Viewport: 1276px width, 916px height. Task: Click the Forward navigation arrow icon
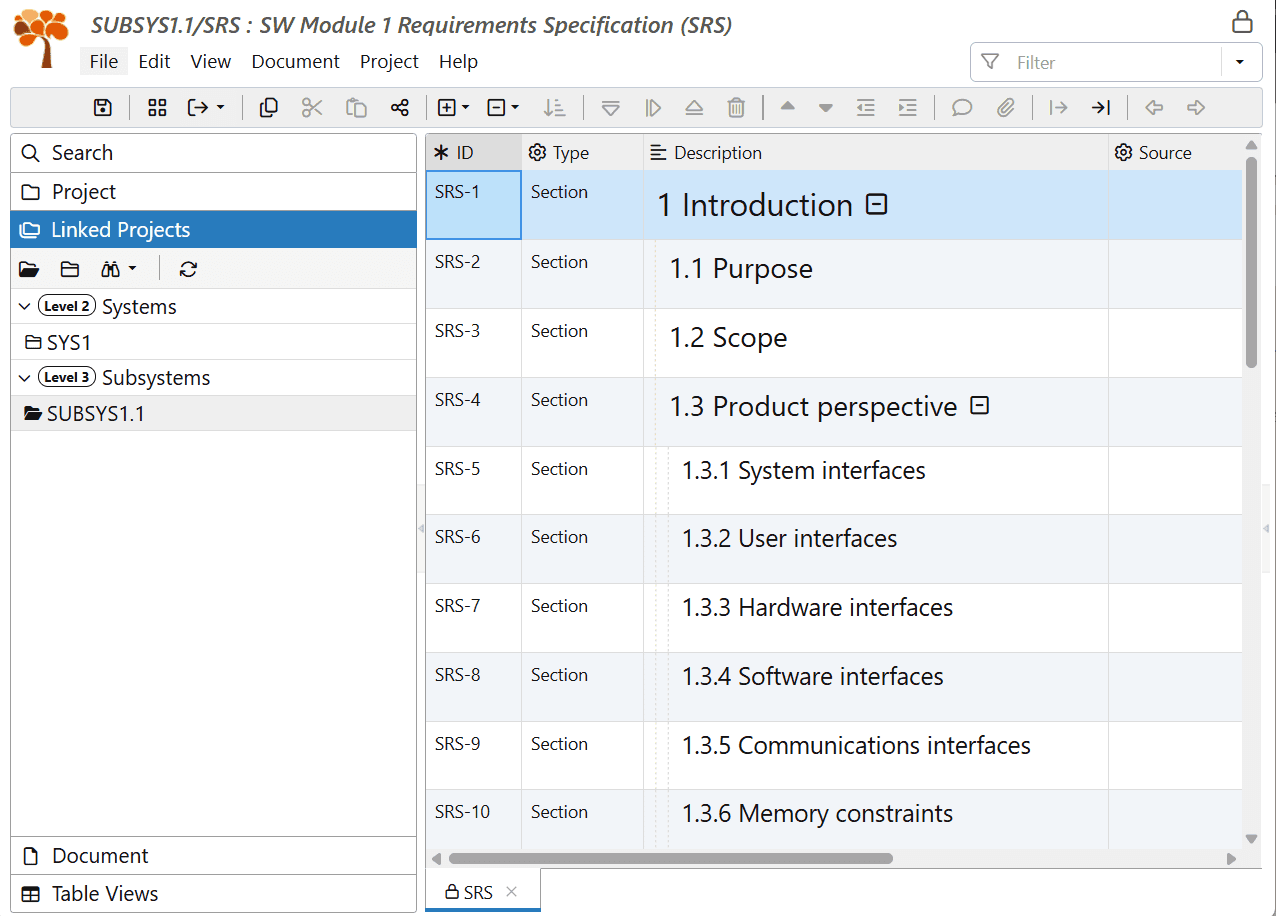pyautogui.click(x=1196, y=108)
